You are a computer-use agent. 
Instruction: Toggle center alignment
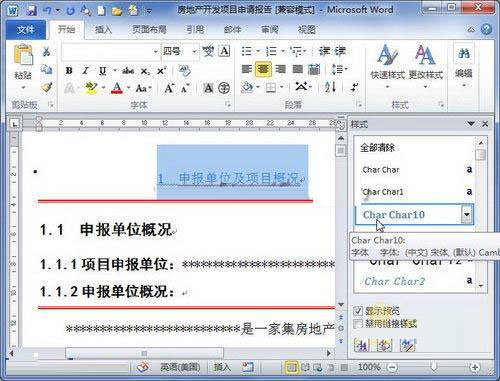point(263,69)
